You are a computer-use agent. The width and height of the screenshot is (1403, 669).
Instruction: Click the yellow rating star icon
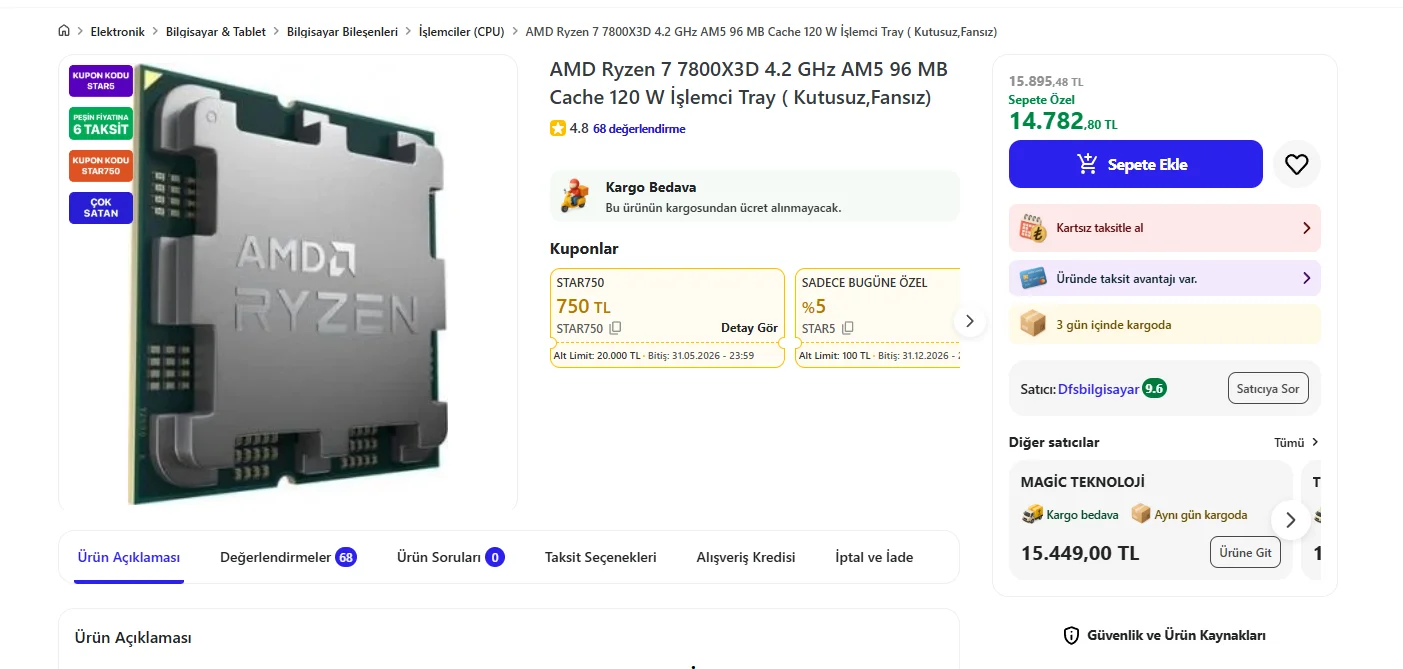coord(557,129)
